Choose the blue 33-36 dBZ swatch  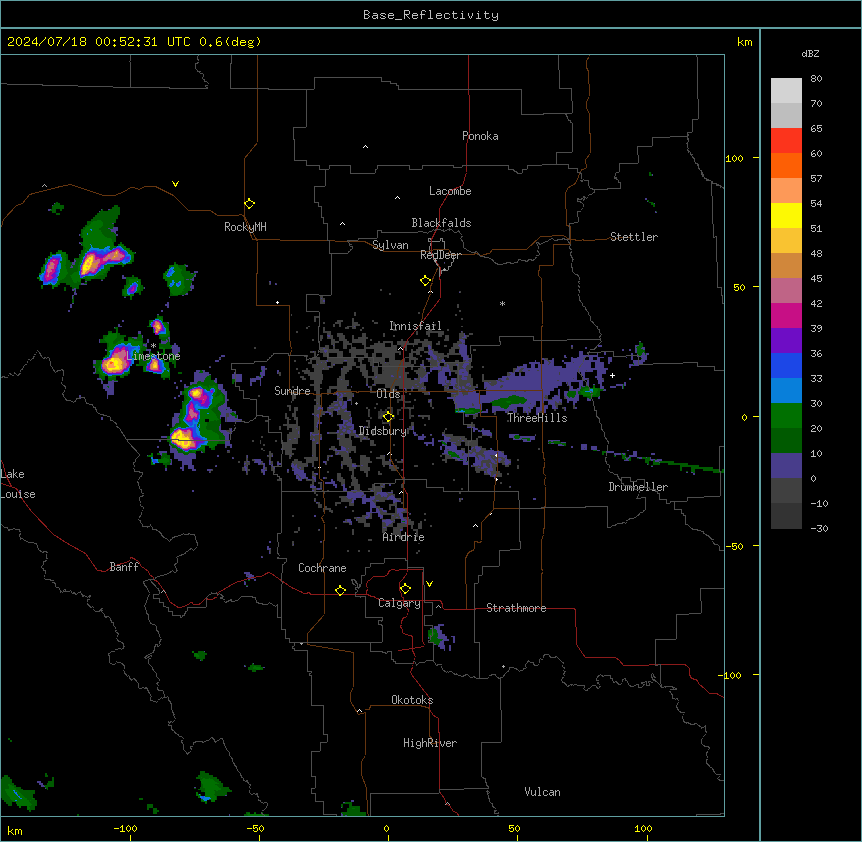pyautogui.click(x=786, y=365)
